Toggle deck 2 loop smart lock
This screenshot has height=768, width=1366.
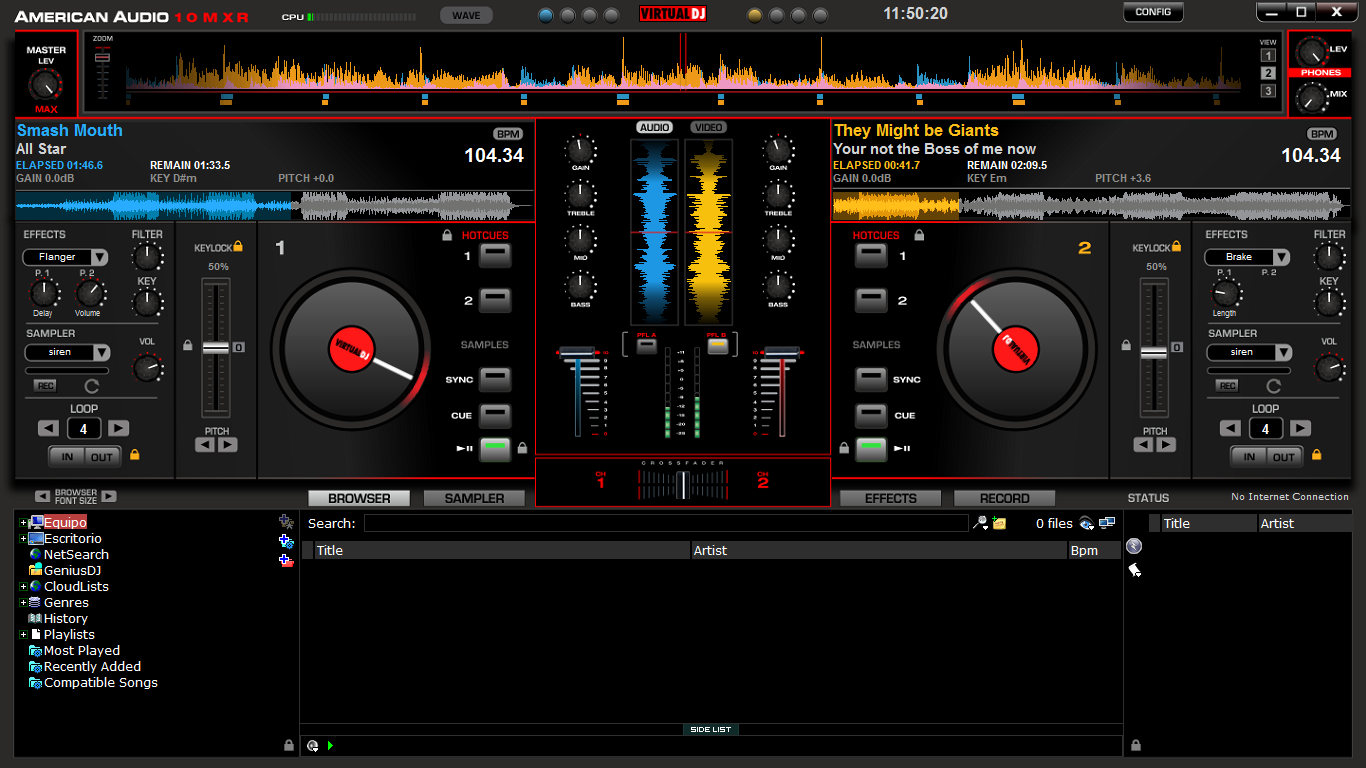click(x=1317, y=455)
